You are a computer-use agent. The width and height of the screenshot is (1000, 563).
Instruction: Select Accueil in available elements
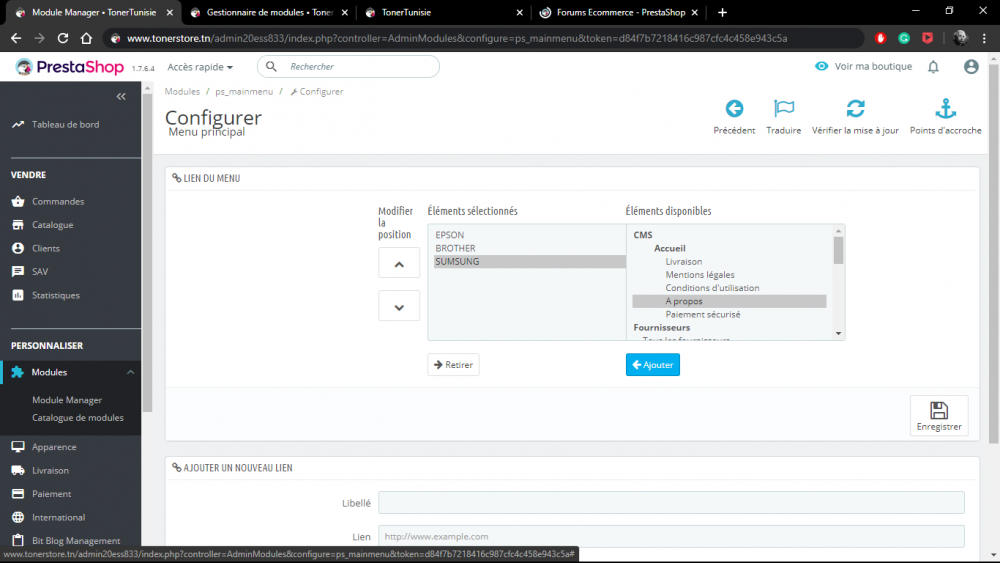pos(670,248)
